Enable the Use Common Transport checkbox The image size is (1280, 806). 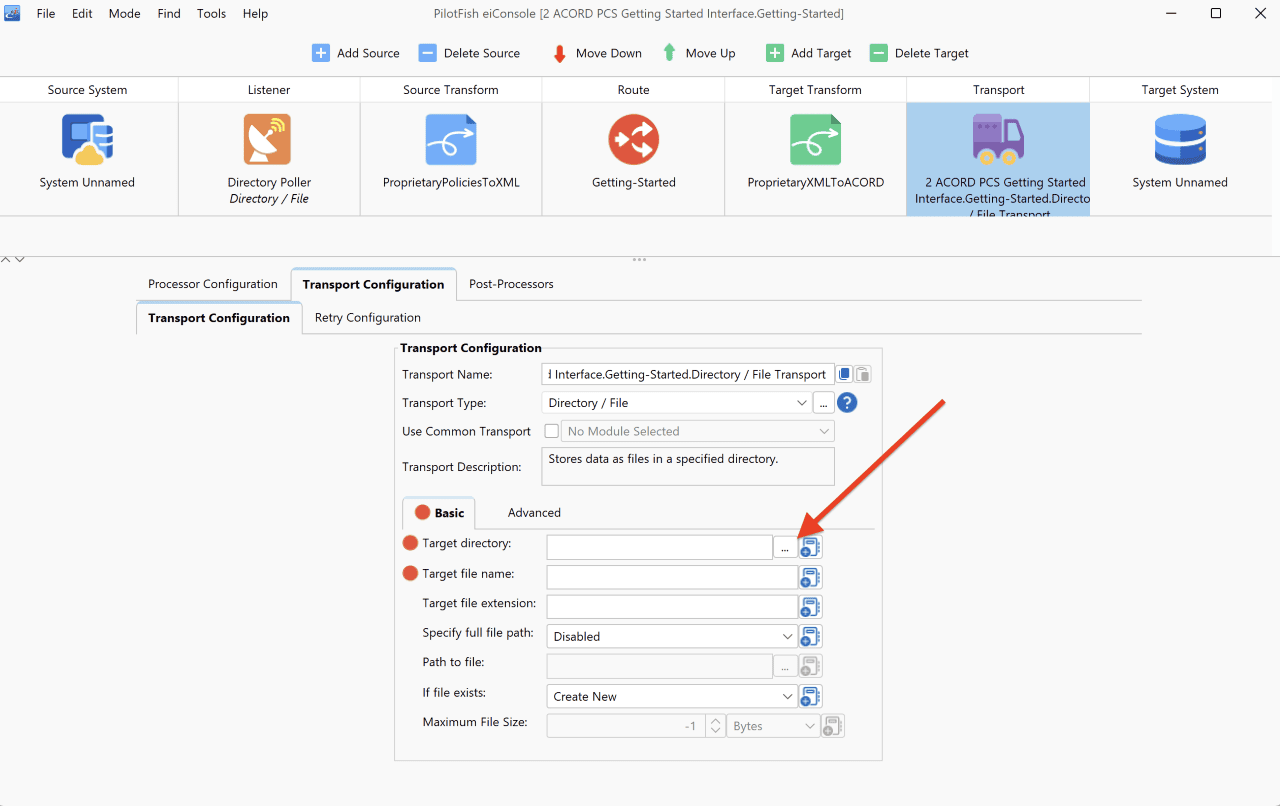pyautogui.click(x=551, y=431)
